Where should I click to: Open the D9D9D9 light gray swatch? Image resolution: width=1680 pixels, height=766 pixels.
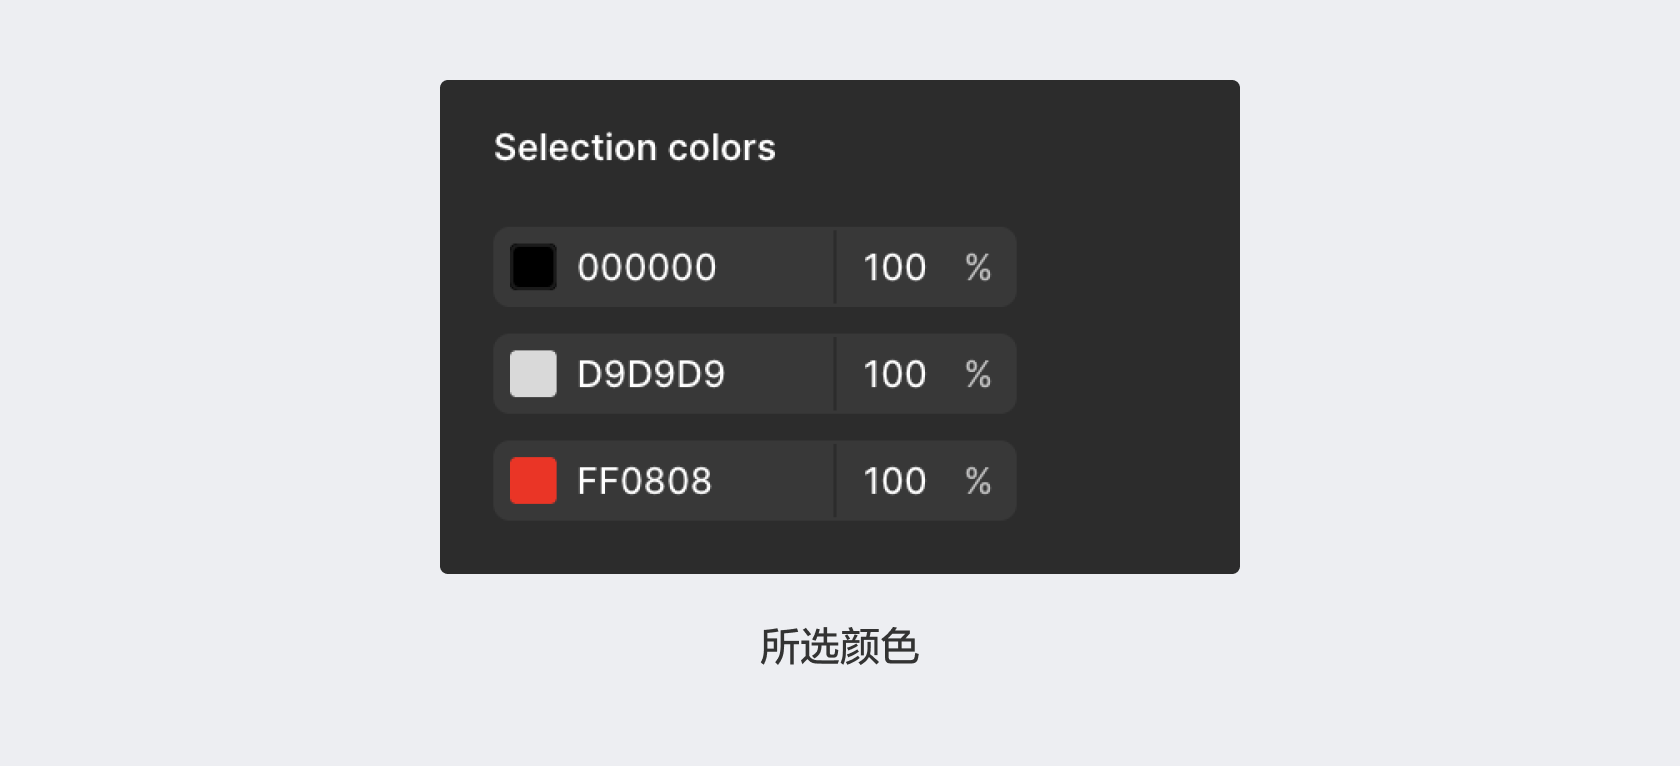533,374
